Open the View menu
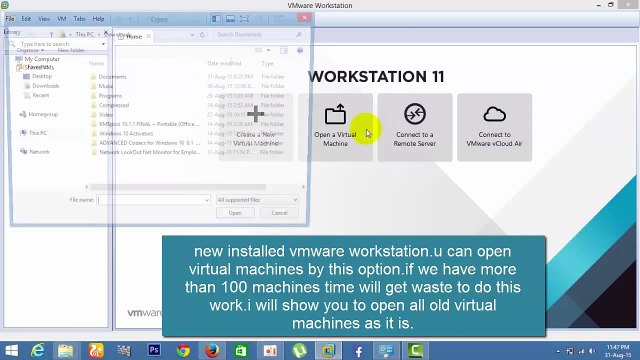The image size is (640, 360). point(44,19)
